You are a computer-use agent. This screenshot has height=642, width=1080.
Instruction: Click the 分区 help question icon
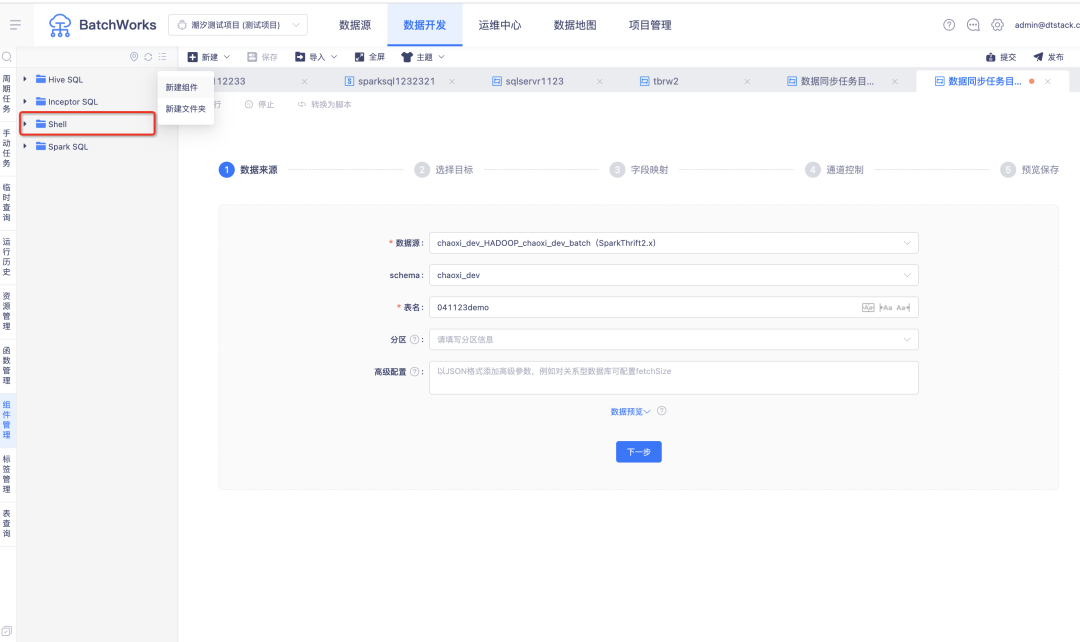[415, 340]
